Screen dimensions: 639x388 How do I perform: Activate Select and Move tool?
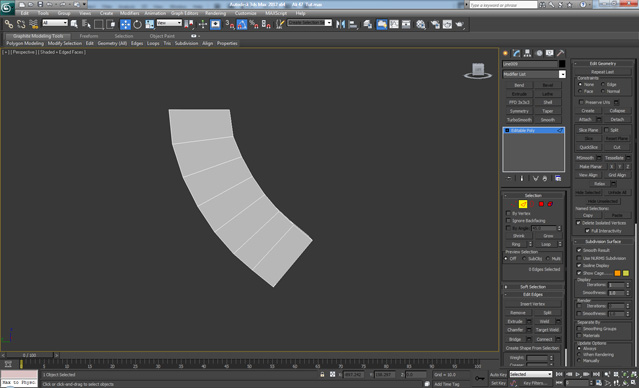click(126, 24)
